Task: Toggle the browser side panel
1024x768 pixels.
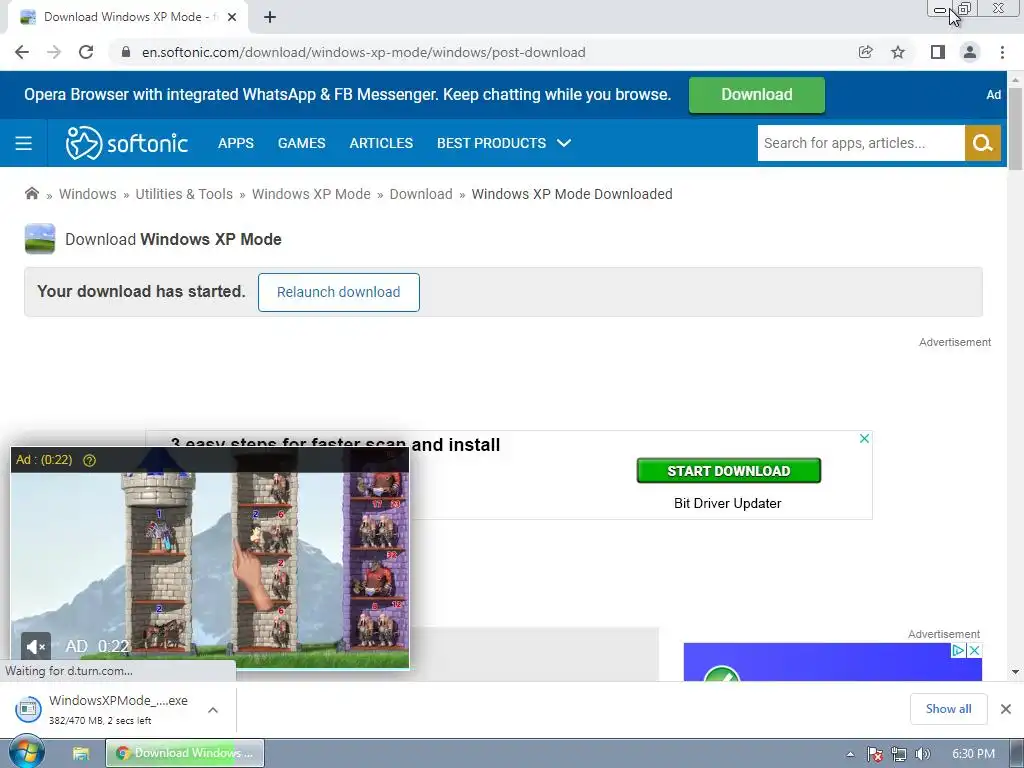Action: 938,52
